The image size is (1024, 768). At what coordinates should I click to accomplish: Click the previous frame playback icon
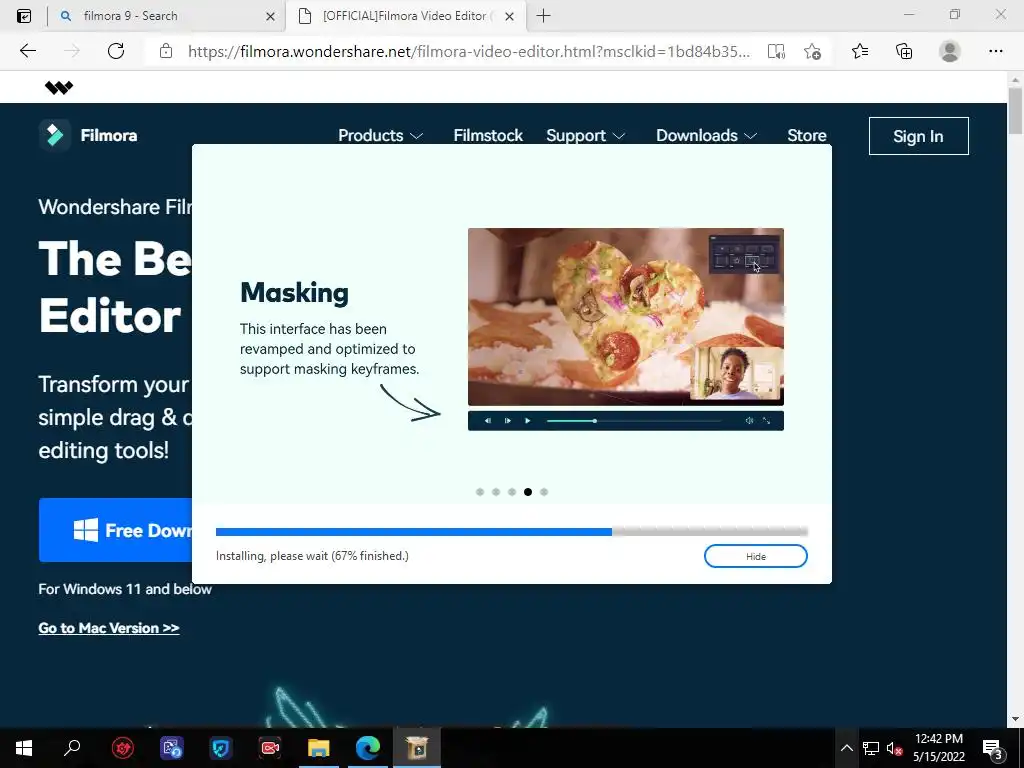point(488,421)
